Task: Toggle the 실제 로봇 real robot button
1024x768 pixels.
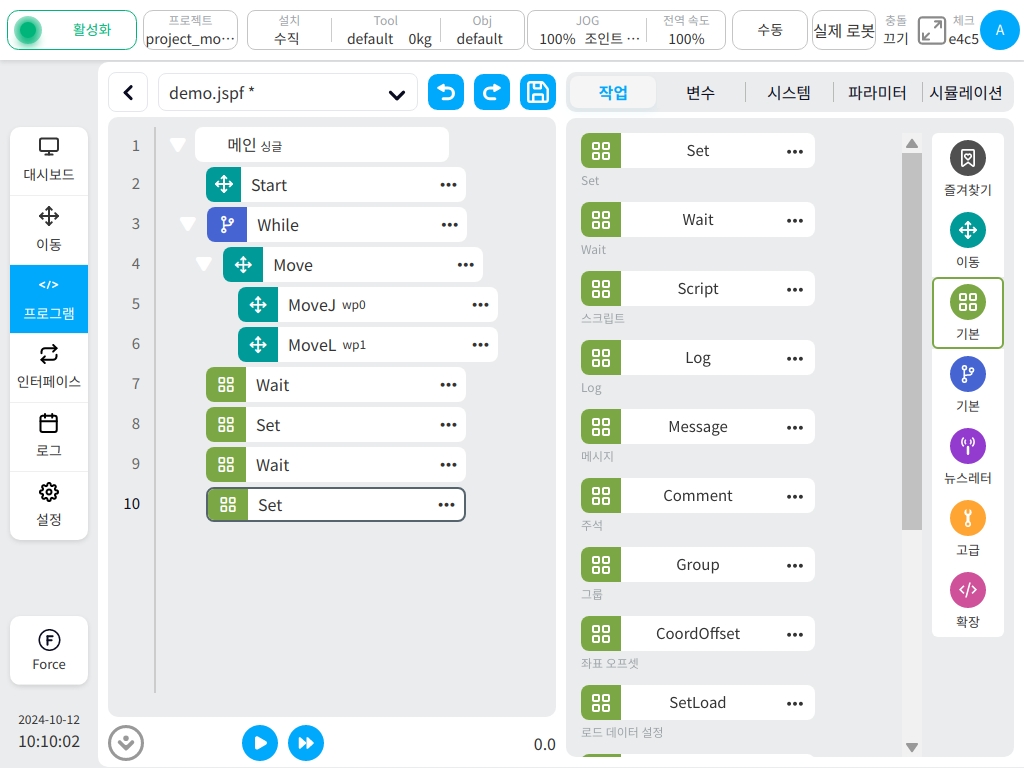Action: (843, 30)
